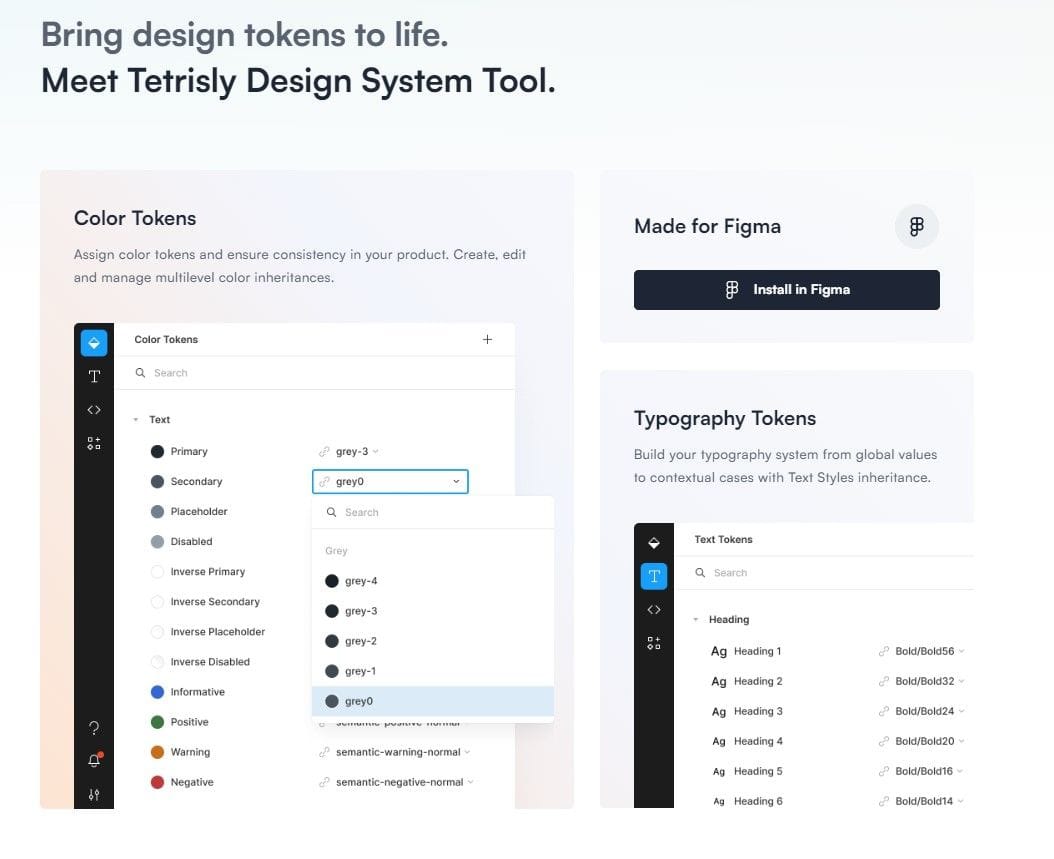Click the help question mark icon

[x=93, y=728]
